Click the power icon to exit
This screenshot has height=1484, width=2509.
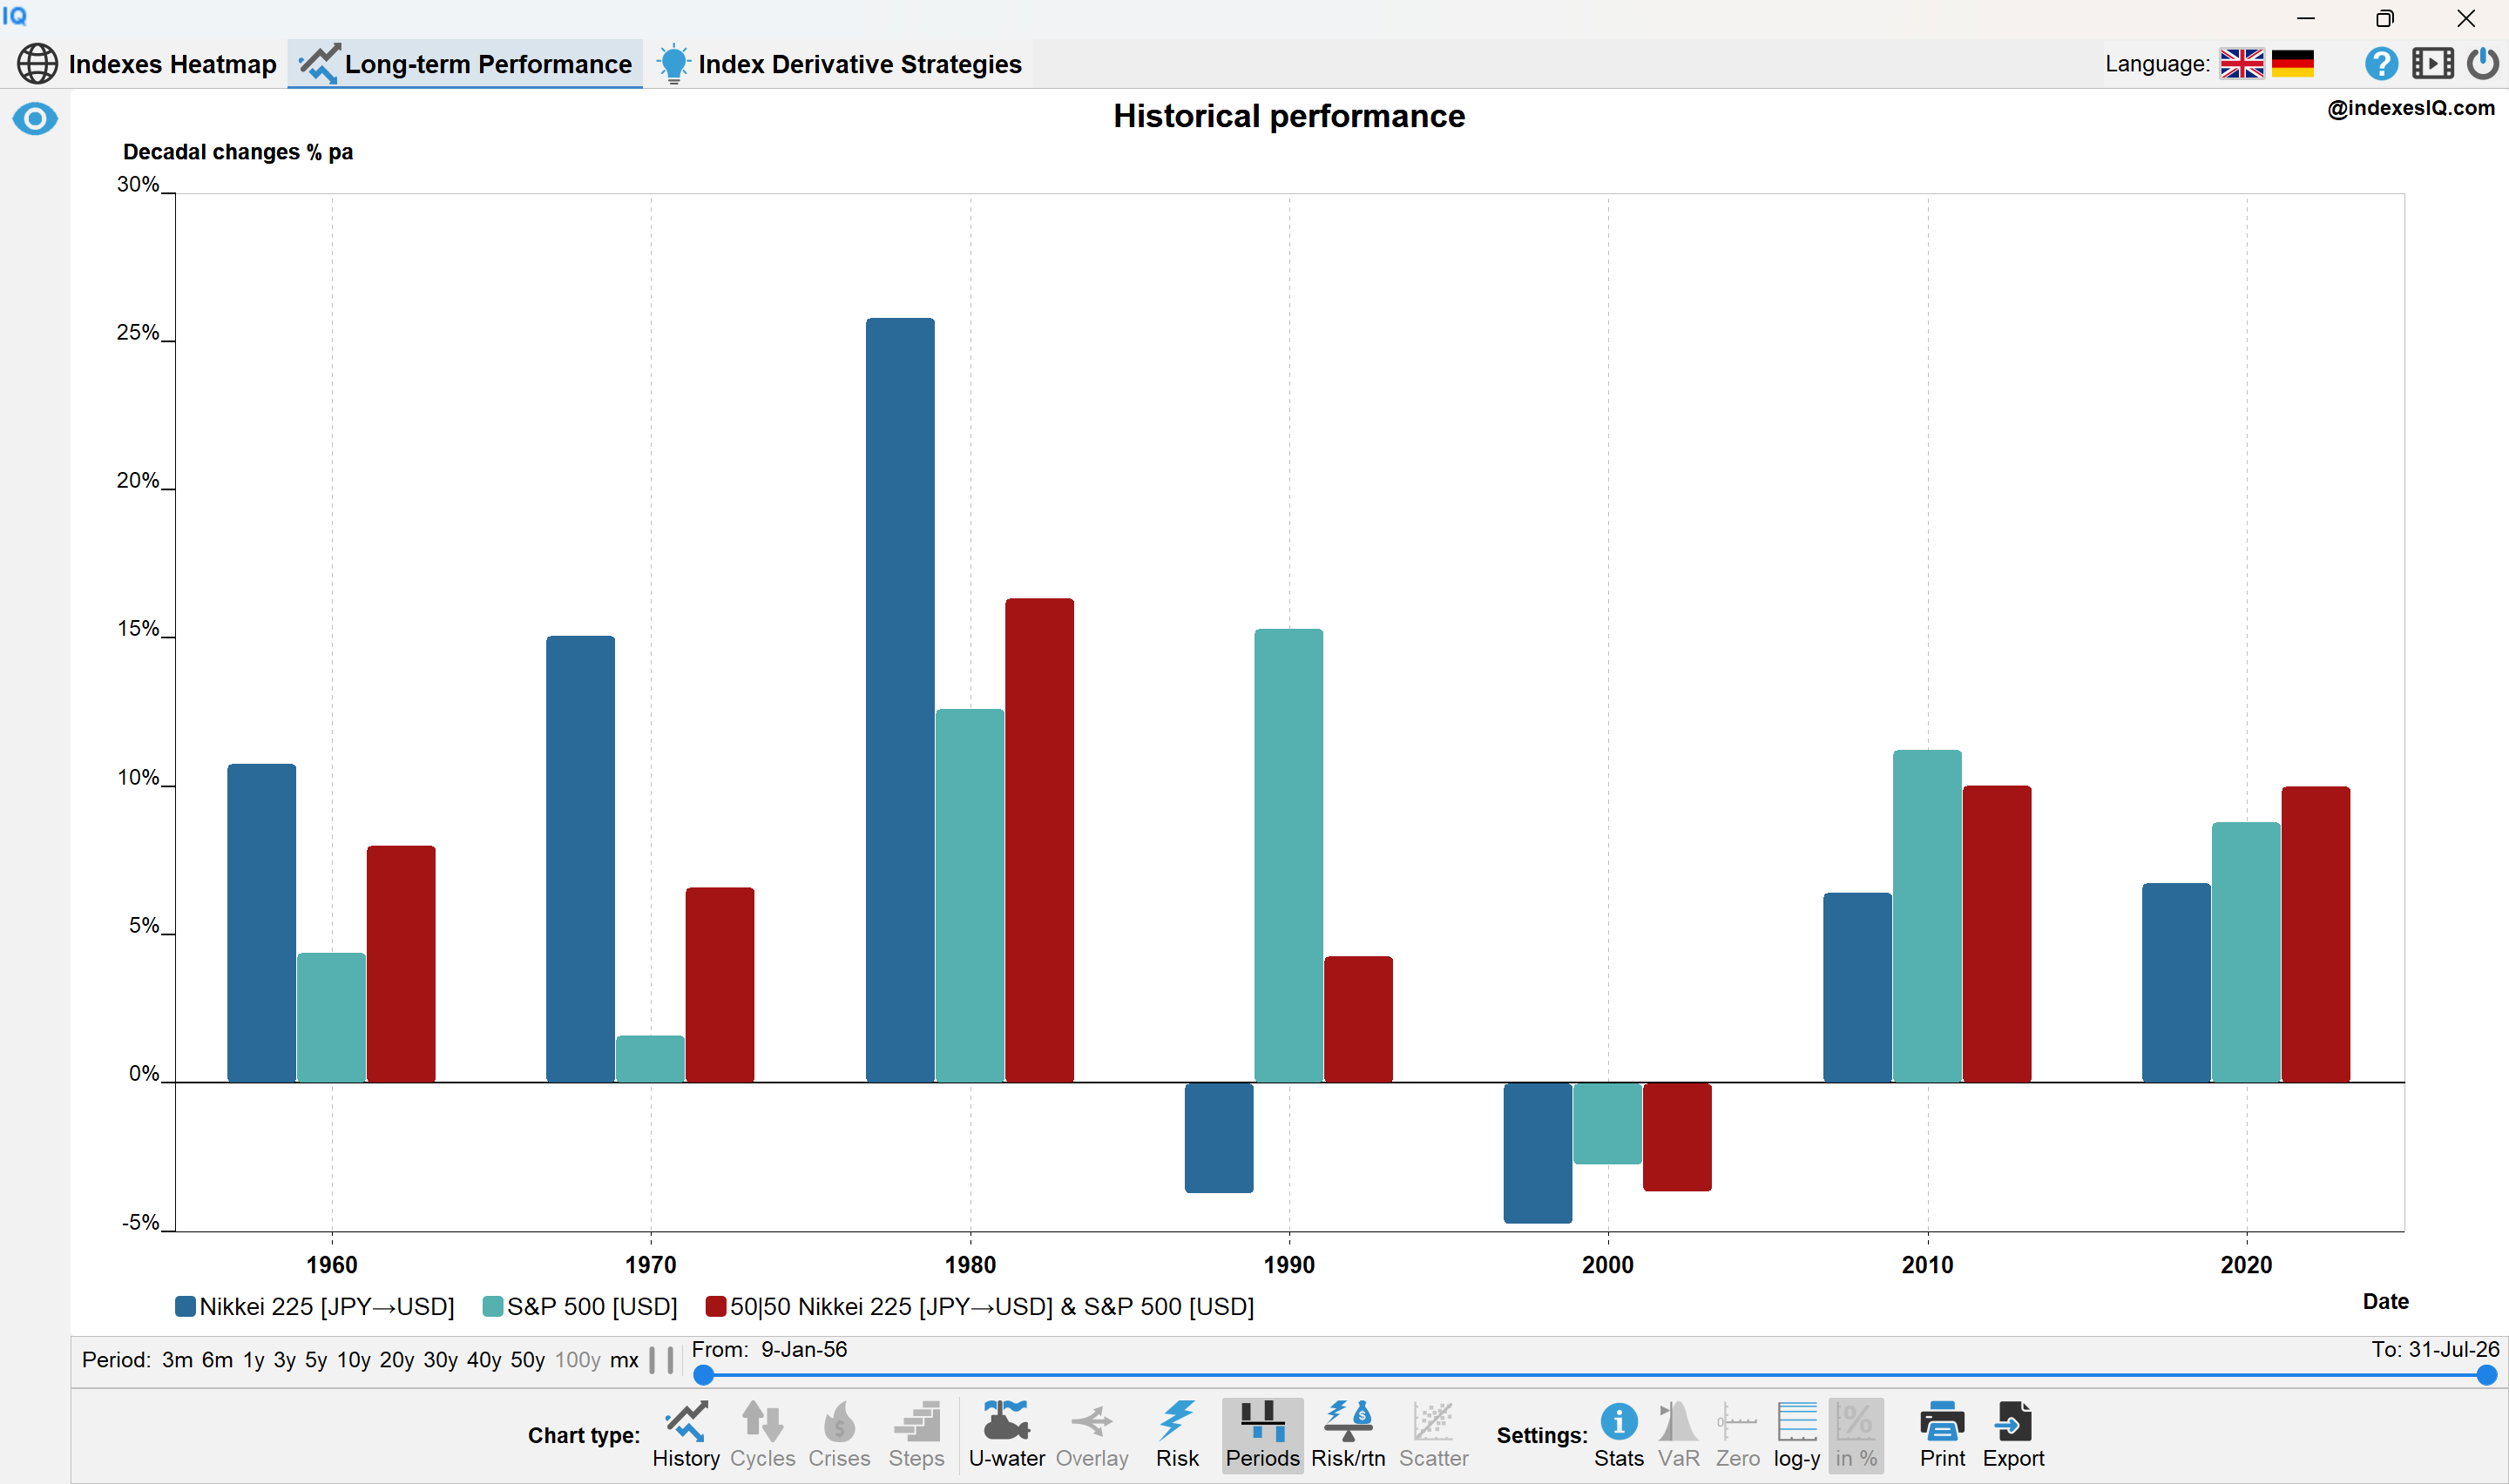[x=2482, y=64]
